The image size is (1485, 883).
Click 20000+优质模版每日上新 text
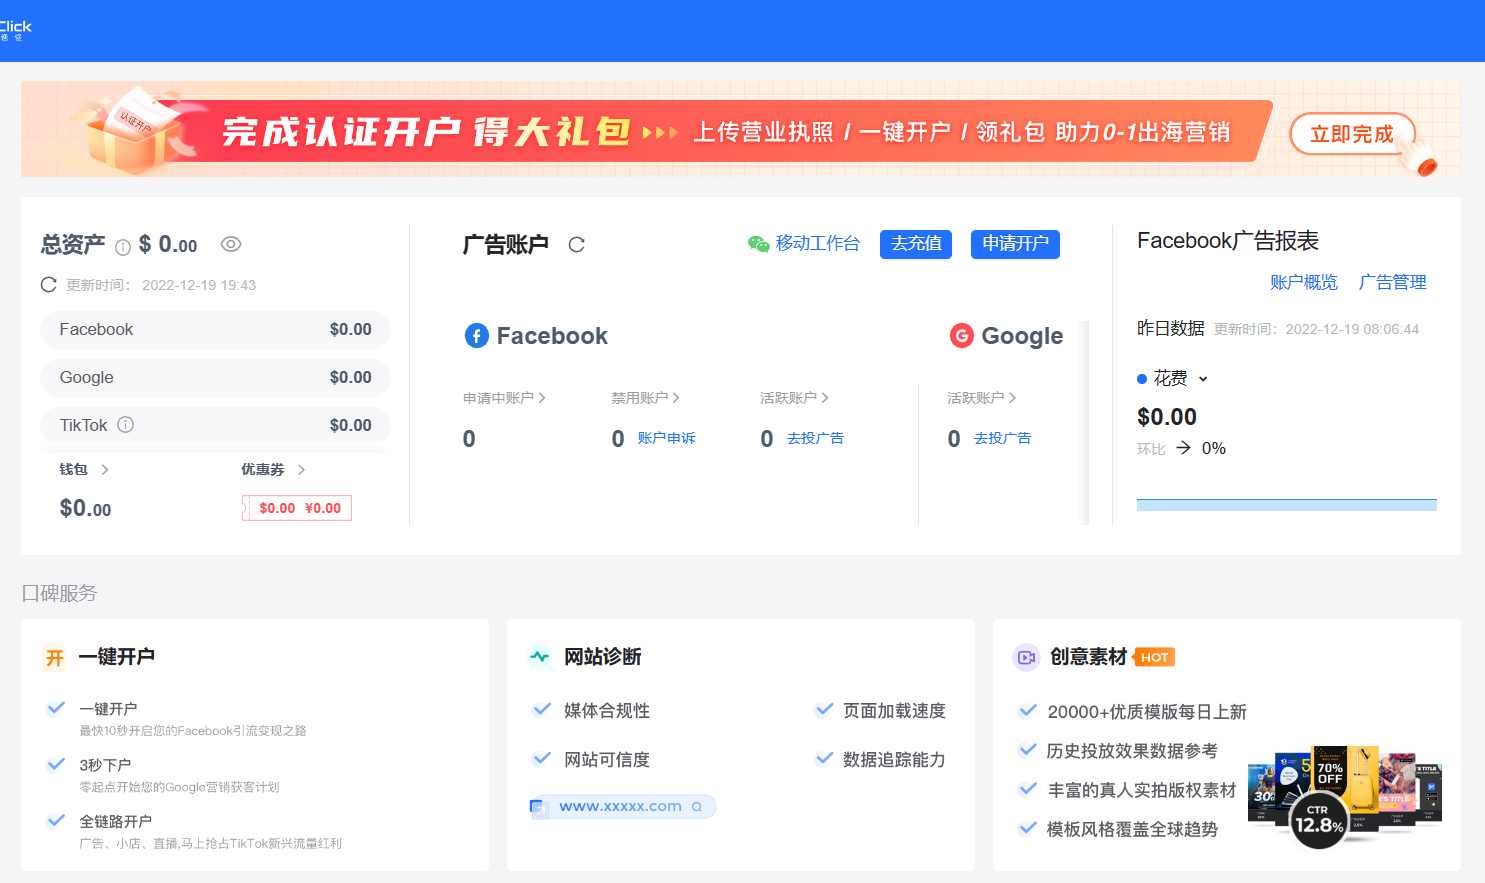pyautogui.click(x=1147, y=712)
